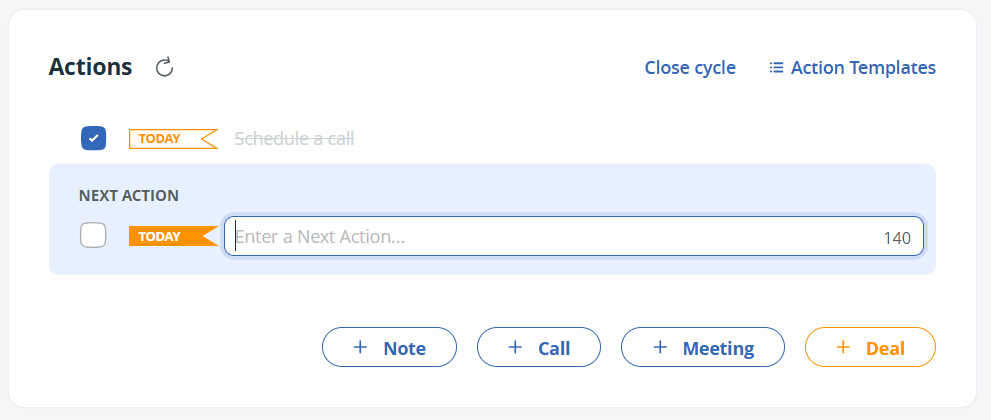991x420 pixels.
Task: Add a new Call
Action: pos(539,347)
